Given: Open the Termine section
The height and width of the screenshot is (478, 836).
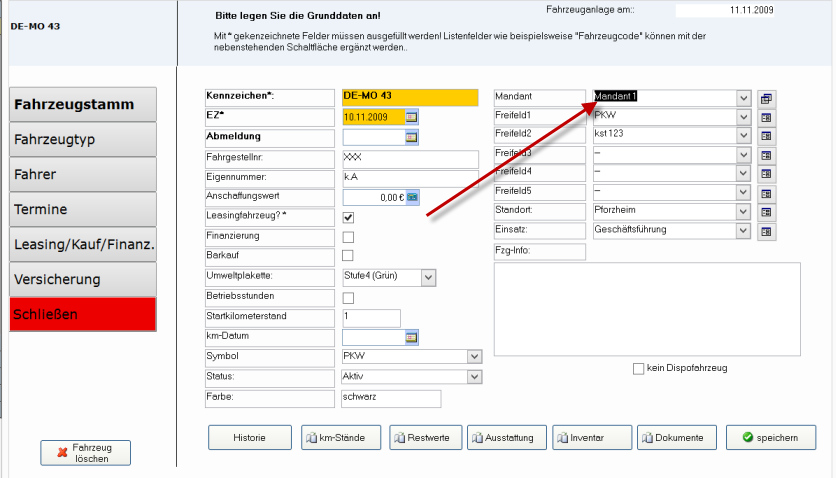Looking at the screenshot, I should coord(83,209).
